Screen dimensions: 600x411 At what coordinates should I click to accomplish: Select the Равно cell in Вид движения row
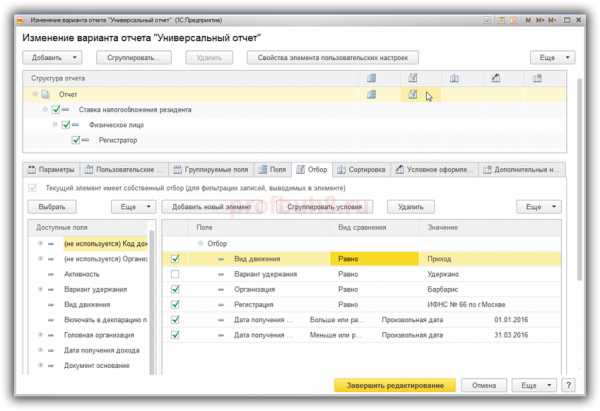click(374, 259)
